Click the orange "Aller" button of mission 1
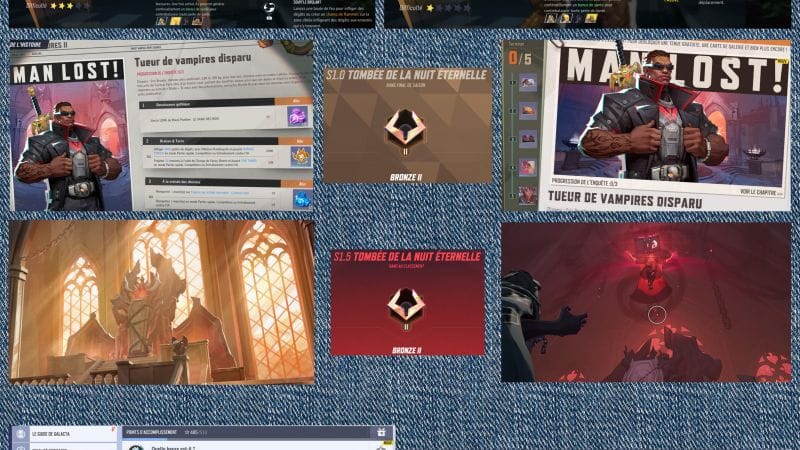This screenshot has width=800, height=450. [x=295, y=101]
